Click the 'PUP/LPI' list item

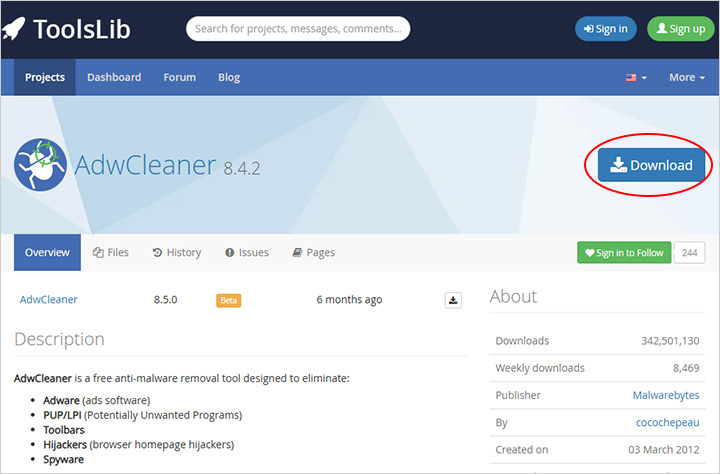pos(142,415)
